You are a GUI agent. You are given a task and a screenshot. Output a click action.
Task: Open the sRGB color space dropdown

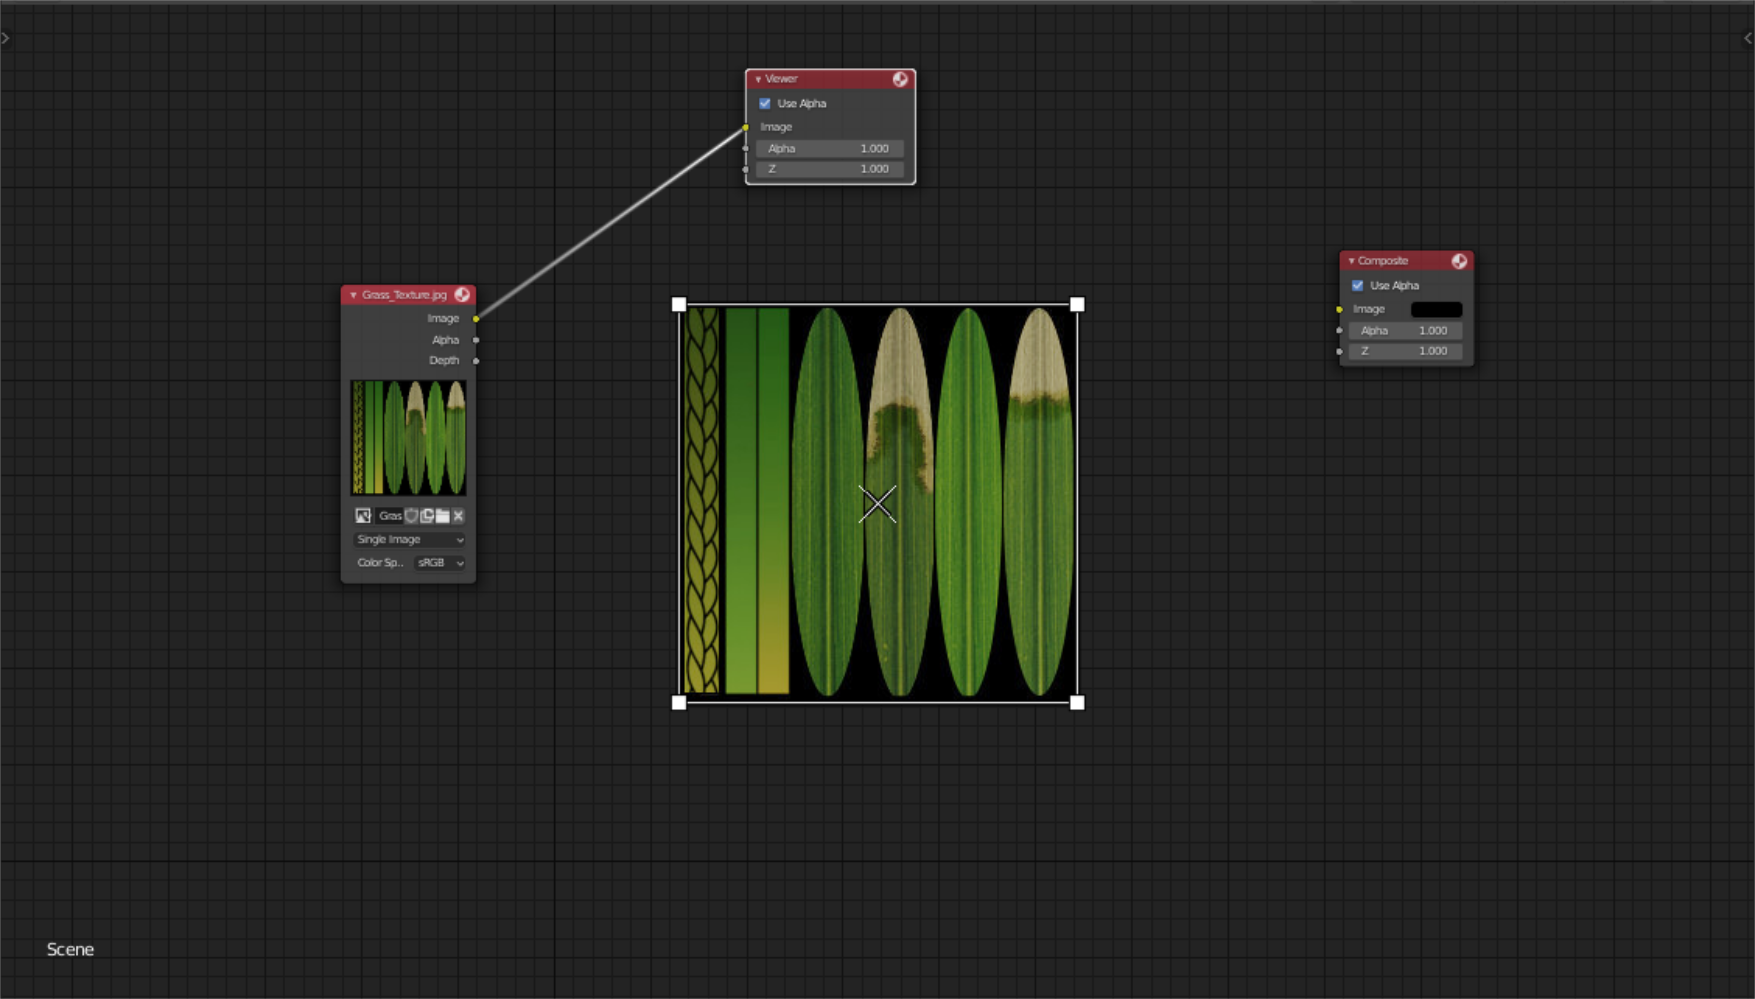click(x=440, y=563)
